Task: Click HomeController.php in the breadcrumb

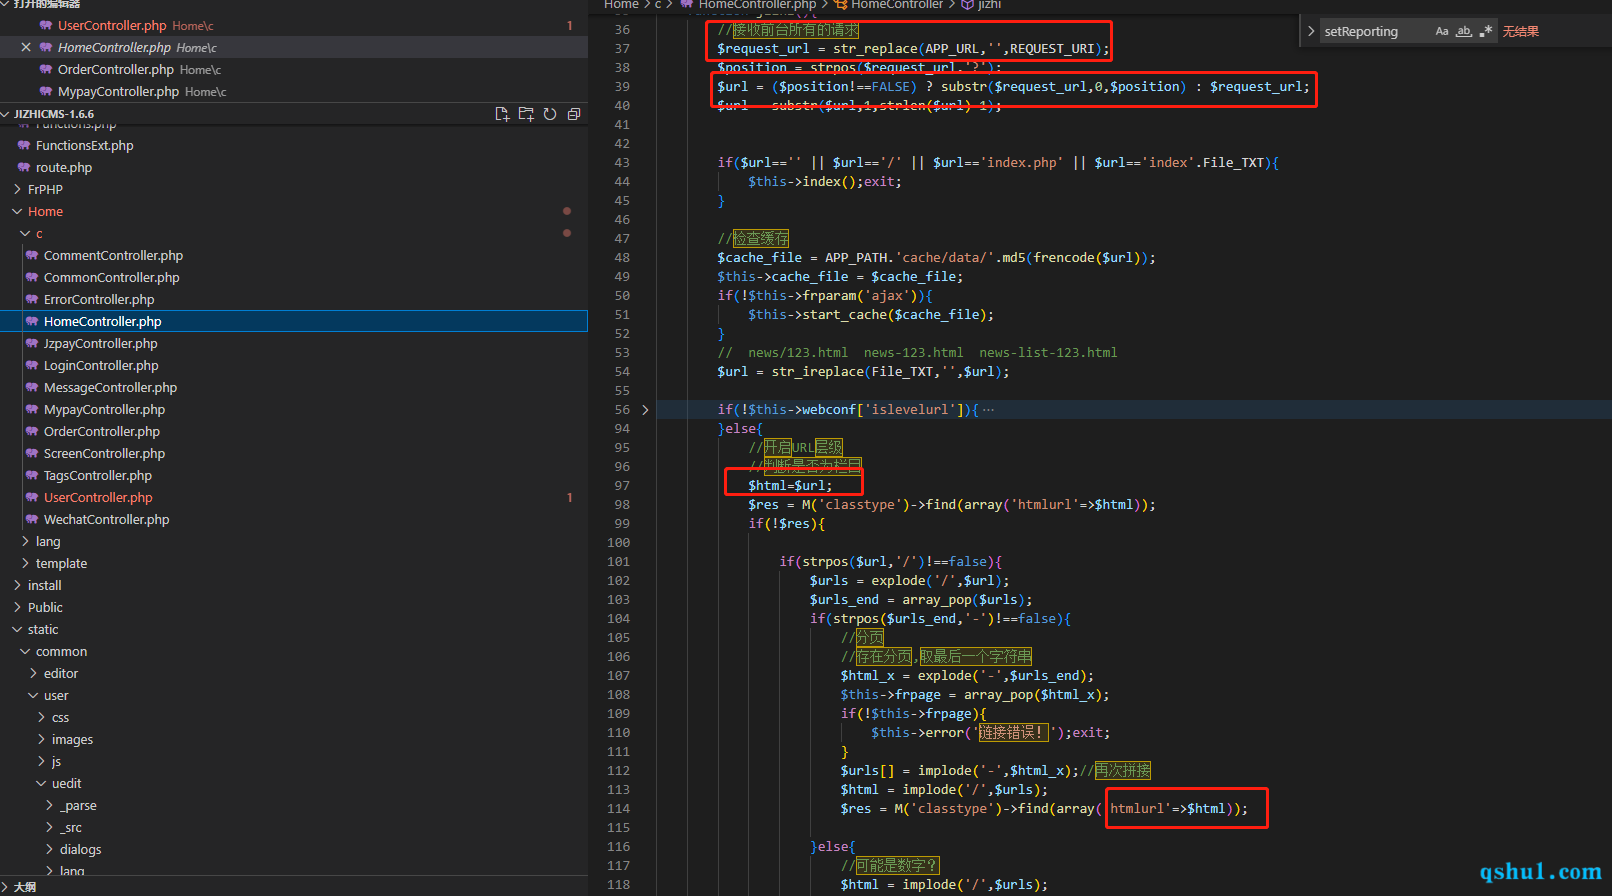Action: click(757, 5)
